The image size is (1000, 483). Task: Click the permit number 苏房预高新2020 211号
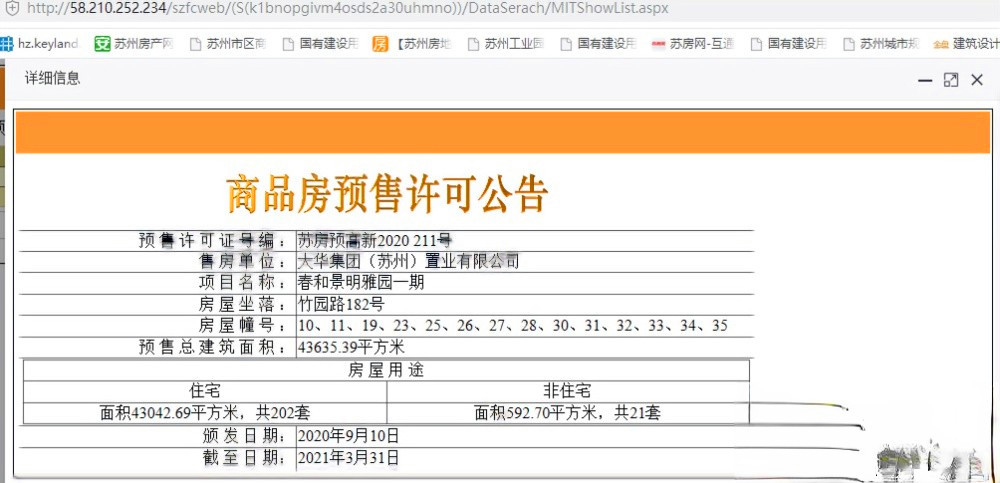click(x=375, y=241)
